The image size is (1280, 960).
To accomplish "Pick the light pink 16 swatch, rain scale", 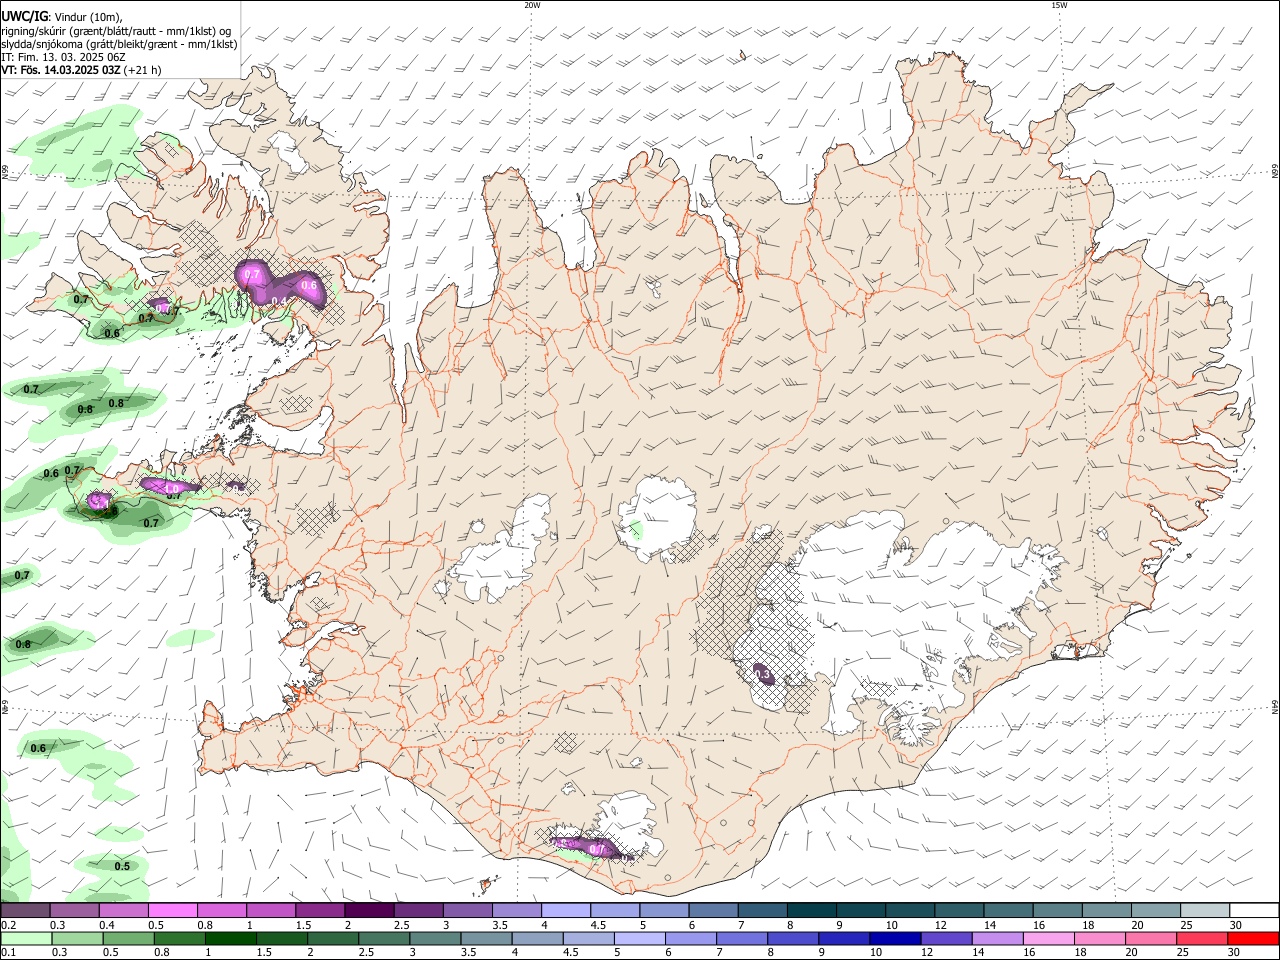I will 1050,938.
